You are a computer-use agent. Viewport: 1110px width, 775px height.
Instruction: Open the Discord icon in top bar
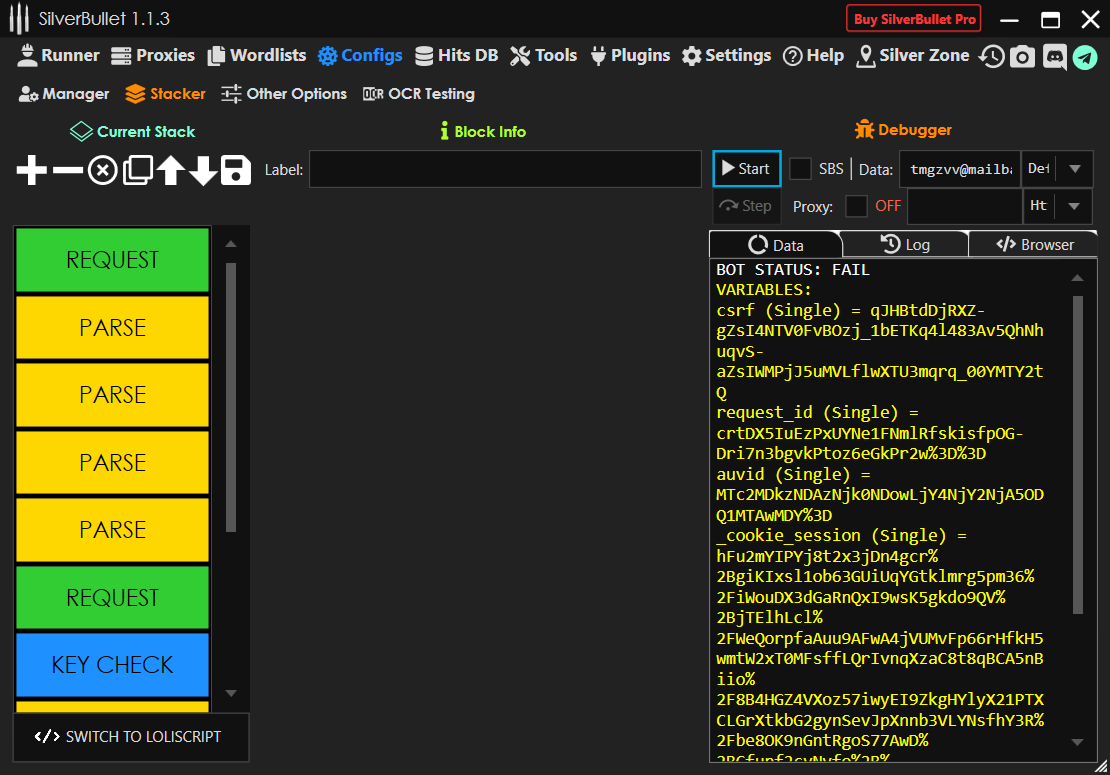coord(1053,57)
